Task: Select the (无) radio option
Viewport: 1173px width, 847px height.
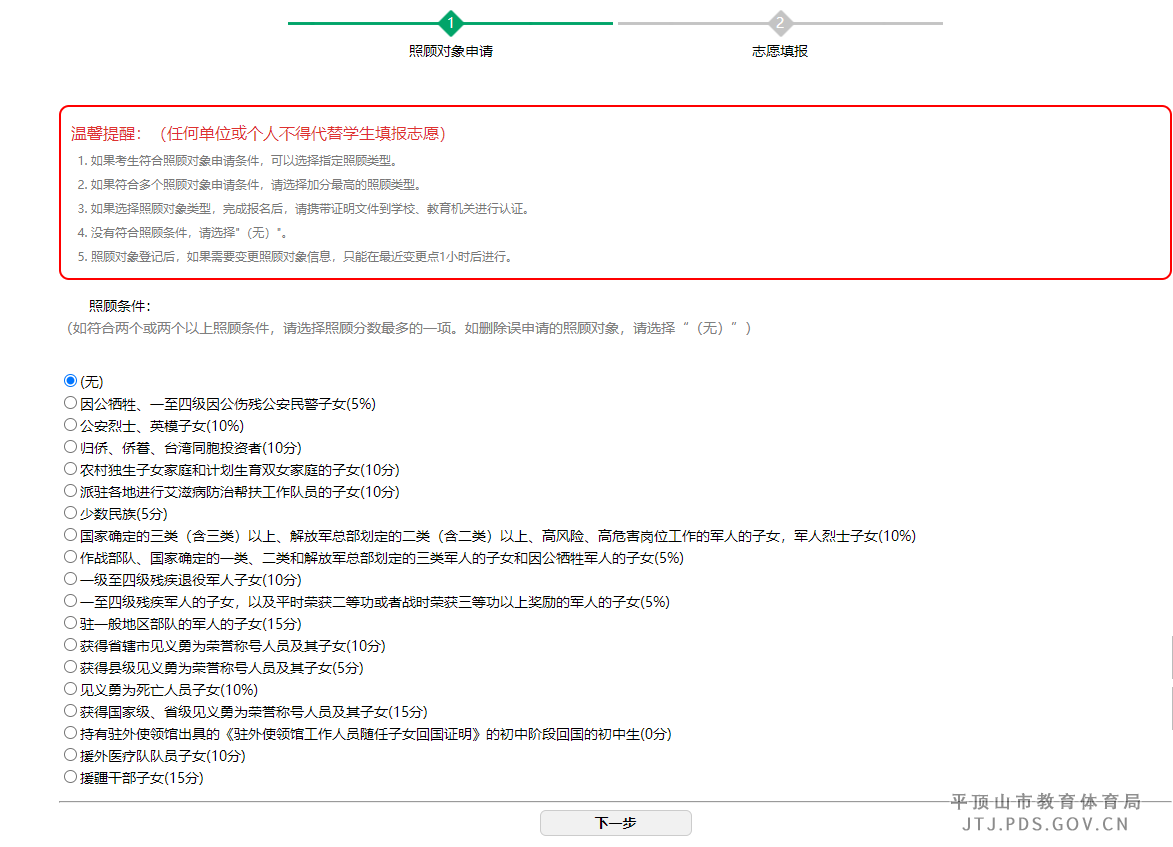Action: pos(70,380)
